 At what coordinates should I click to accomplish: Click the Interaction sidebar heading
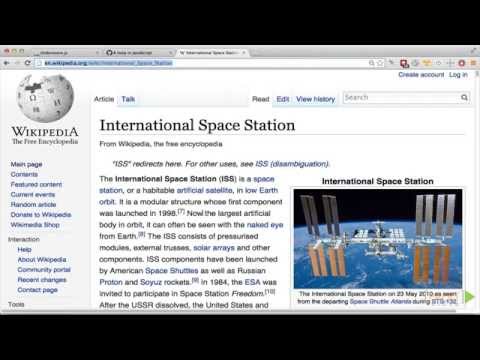point(24,239)
